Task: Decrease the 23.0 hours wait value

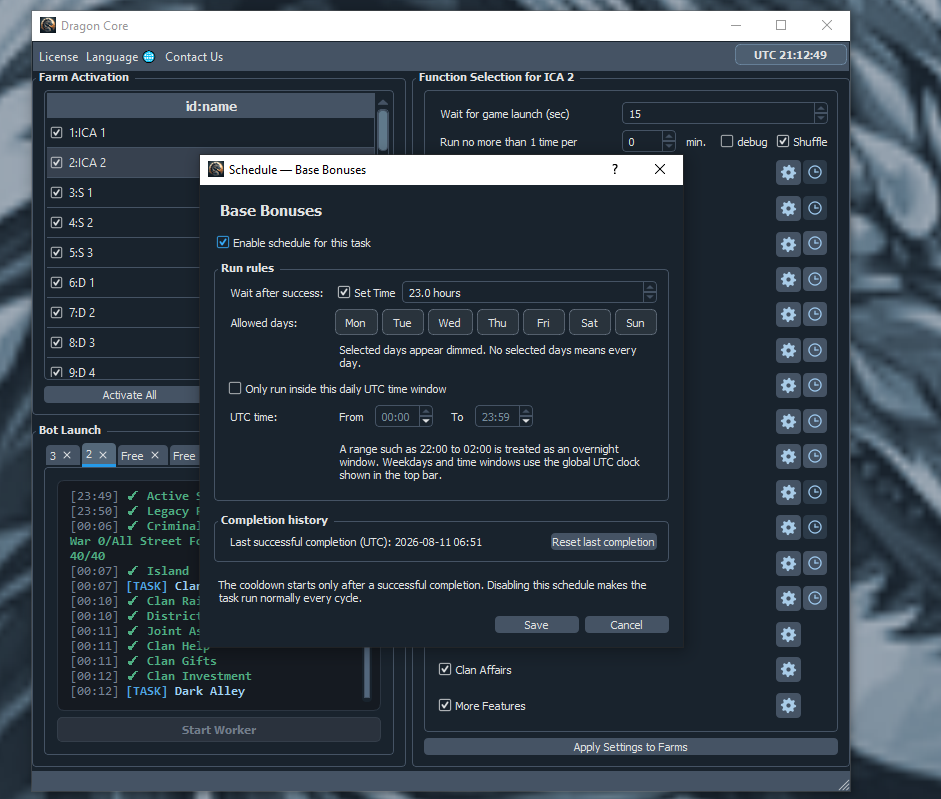Action: point(649,297)
